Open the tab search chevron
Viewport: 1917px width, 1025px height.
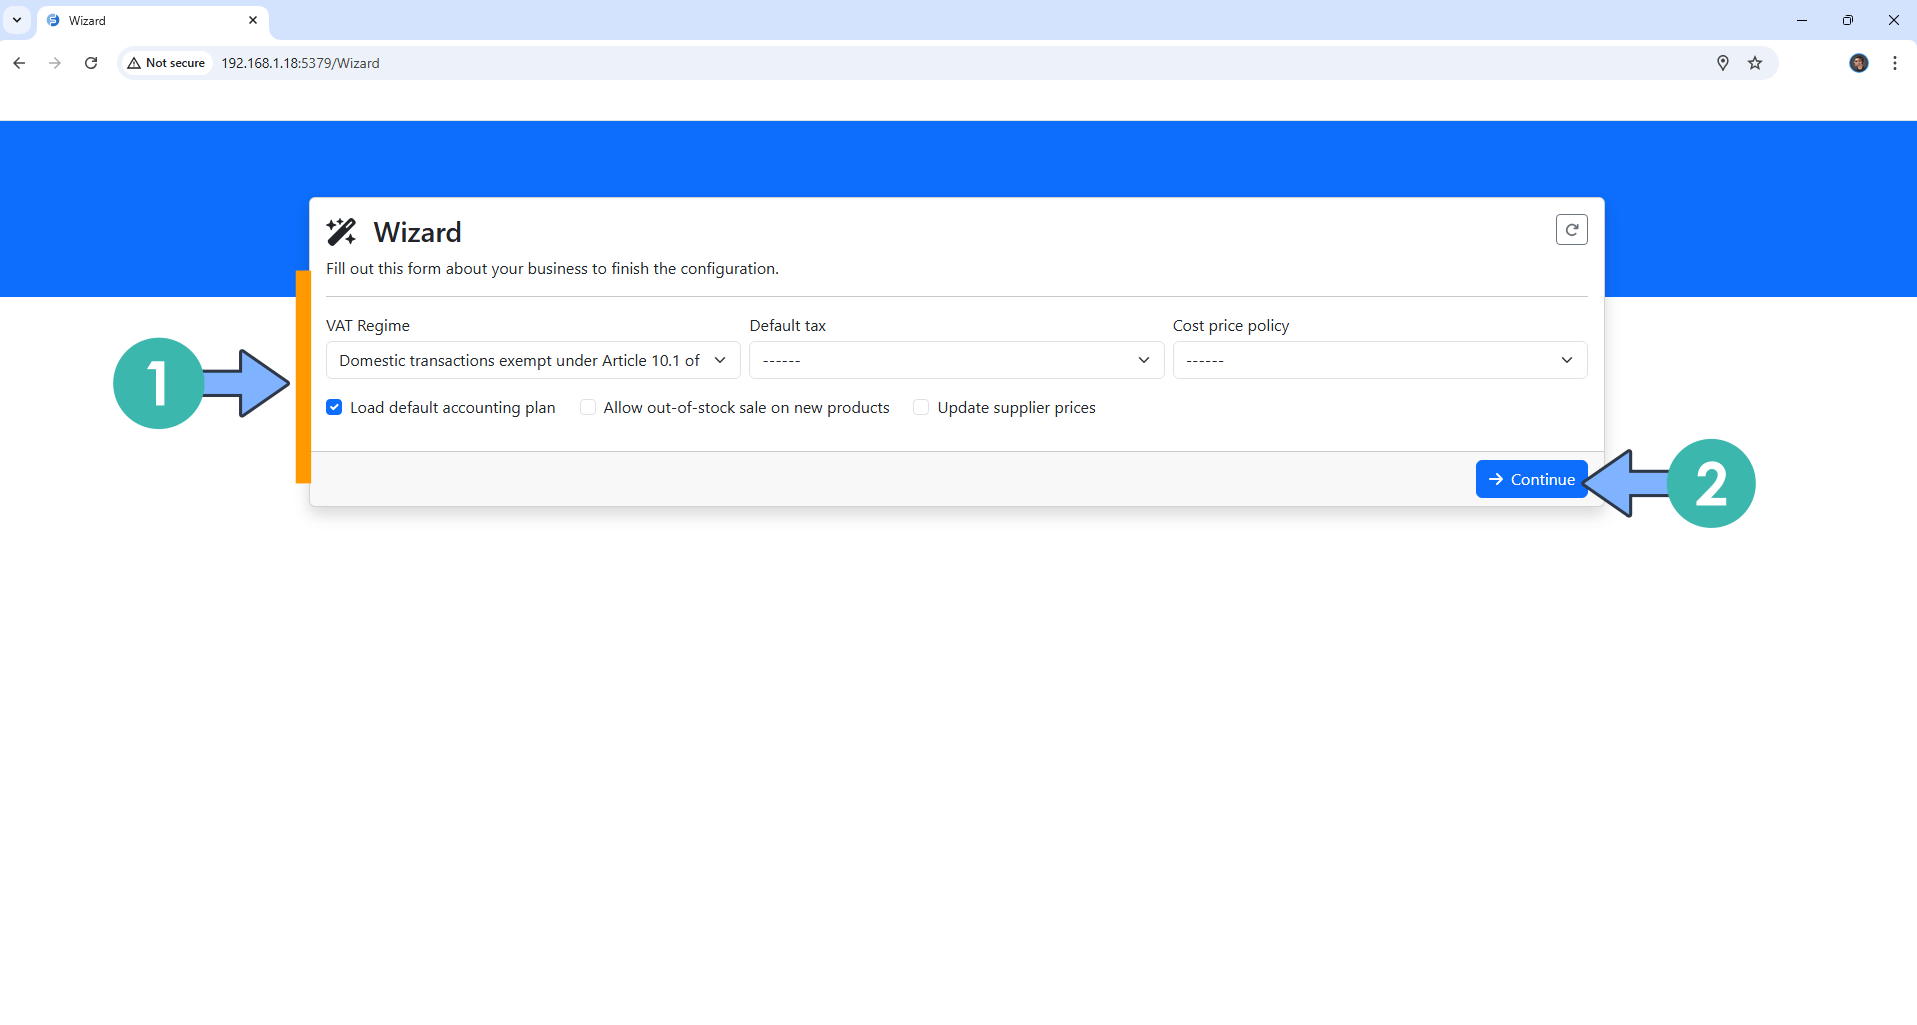pyautogui.click(x=16, y=20)
